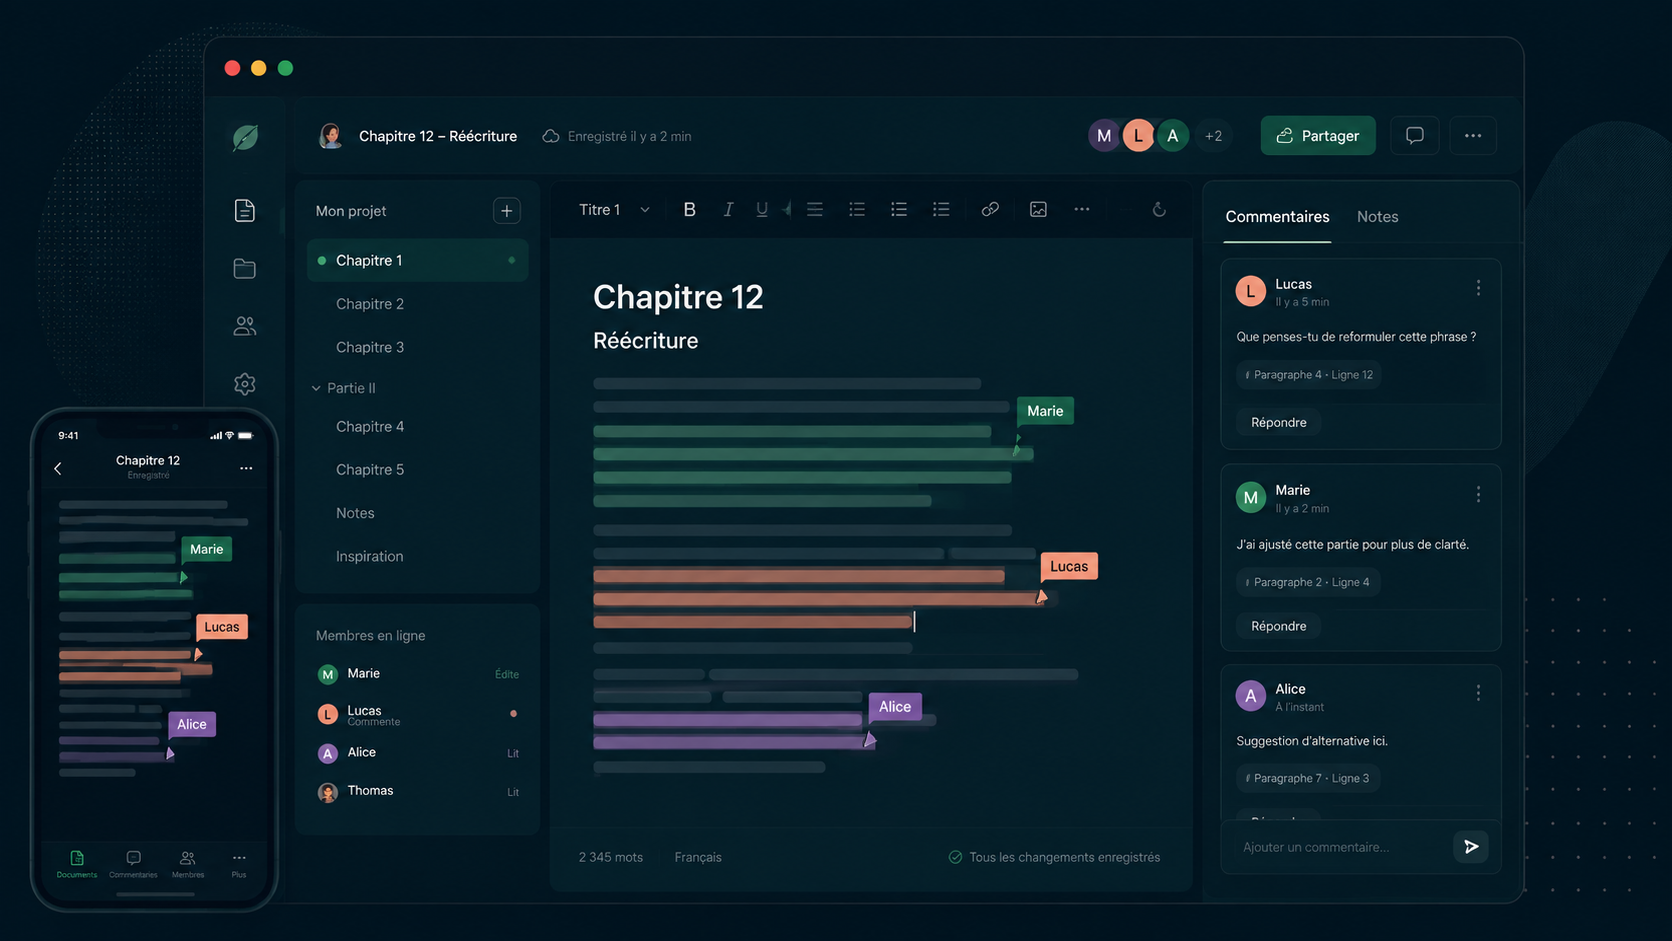Open the folder icon in the left sidebar

(x=244, y=268)
